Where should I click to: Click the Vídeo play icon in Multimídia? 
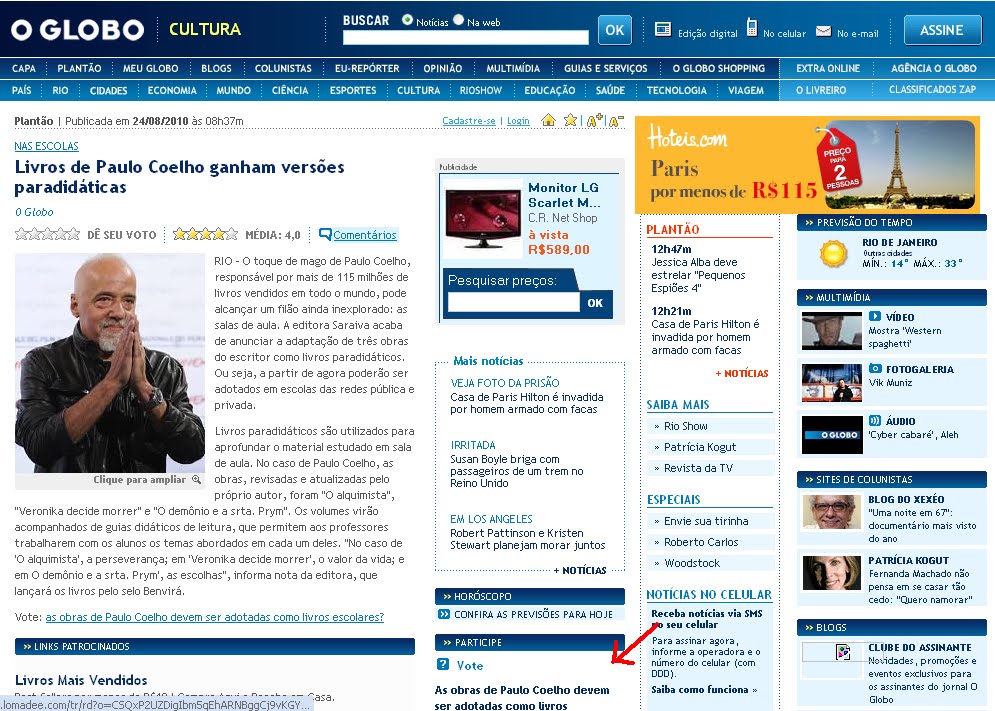[874, 316]
